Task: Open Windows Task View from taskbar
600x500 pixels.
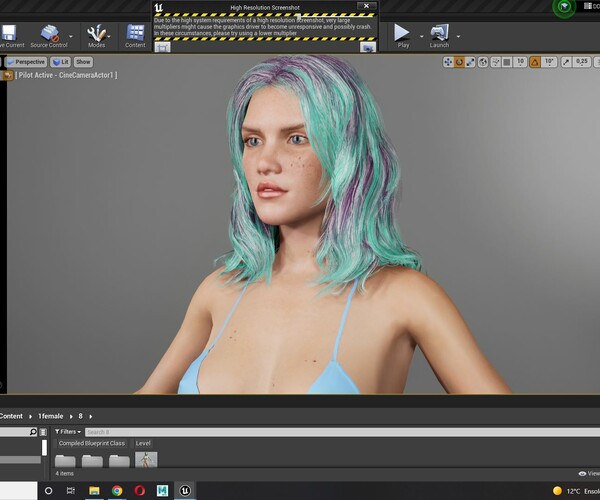Action: (x=71, y=490)
